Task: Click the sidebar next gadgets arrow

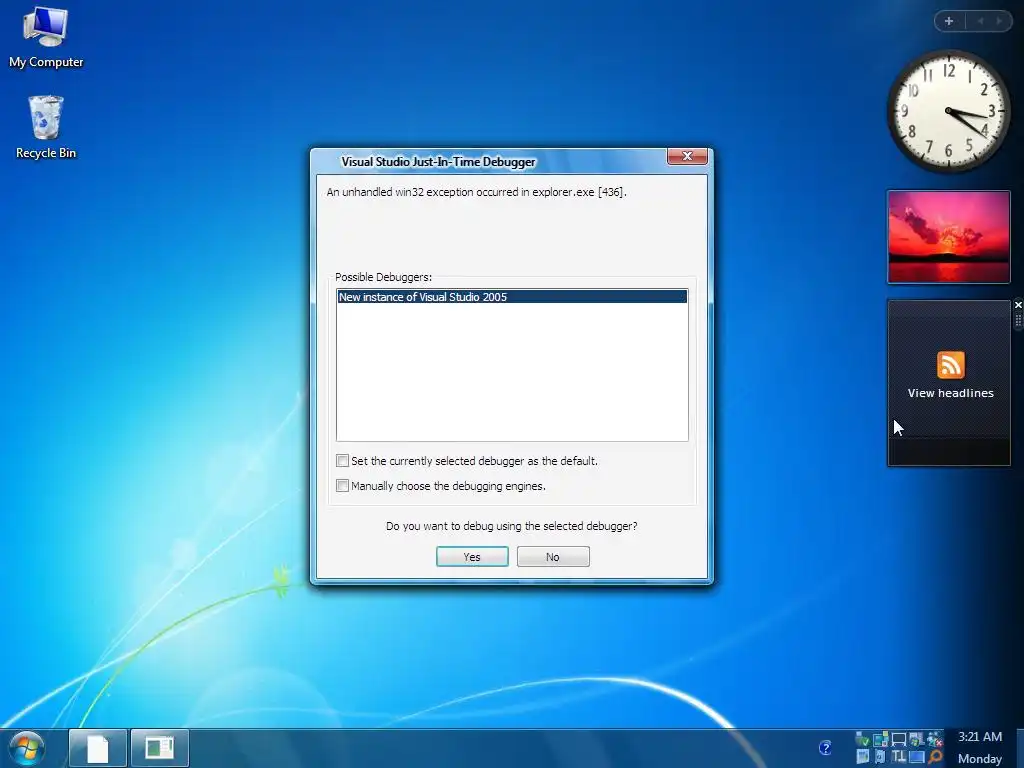Action: [999, 22]
